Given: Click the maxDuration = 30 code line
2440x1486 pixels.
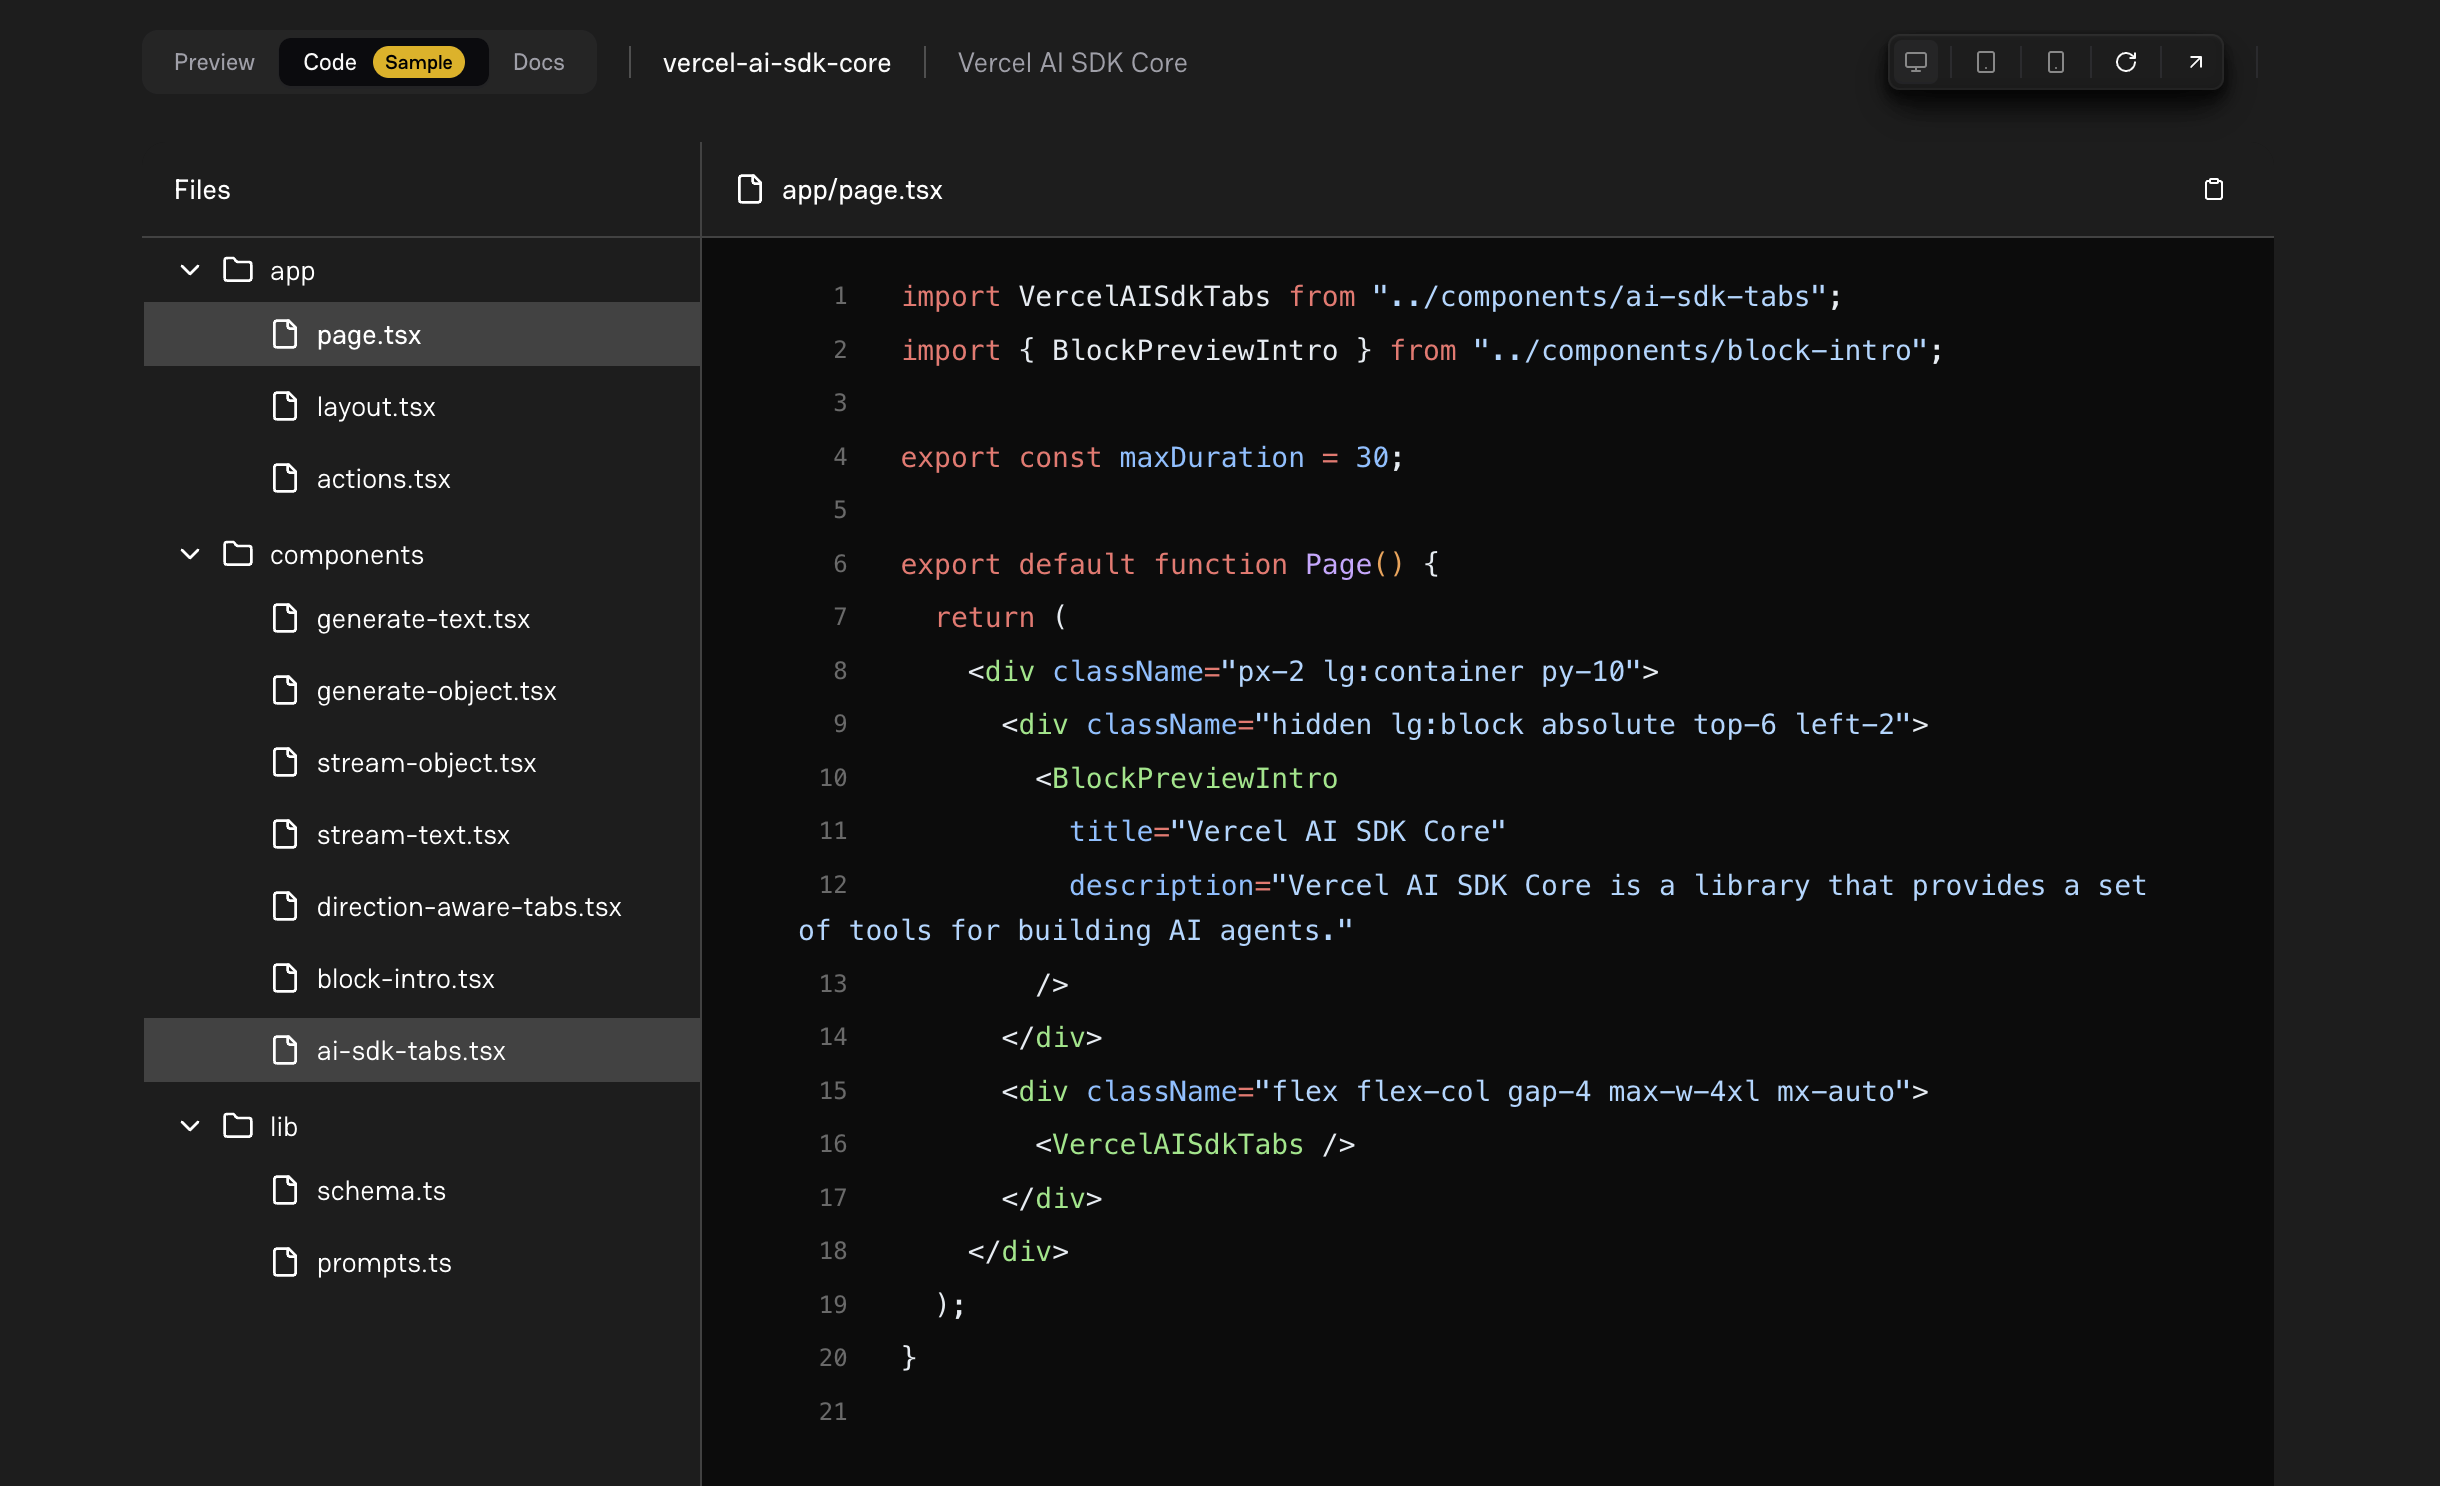Looking at the screenshot, I should pos(1152,457).
